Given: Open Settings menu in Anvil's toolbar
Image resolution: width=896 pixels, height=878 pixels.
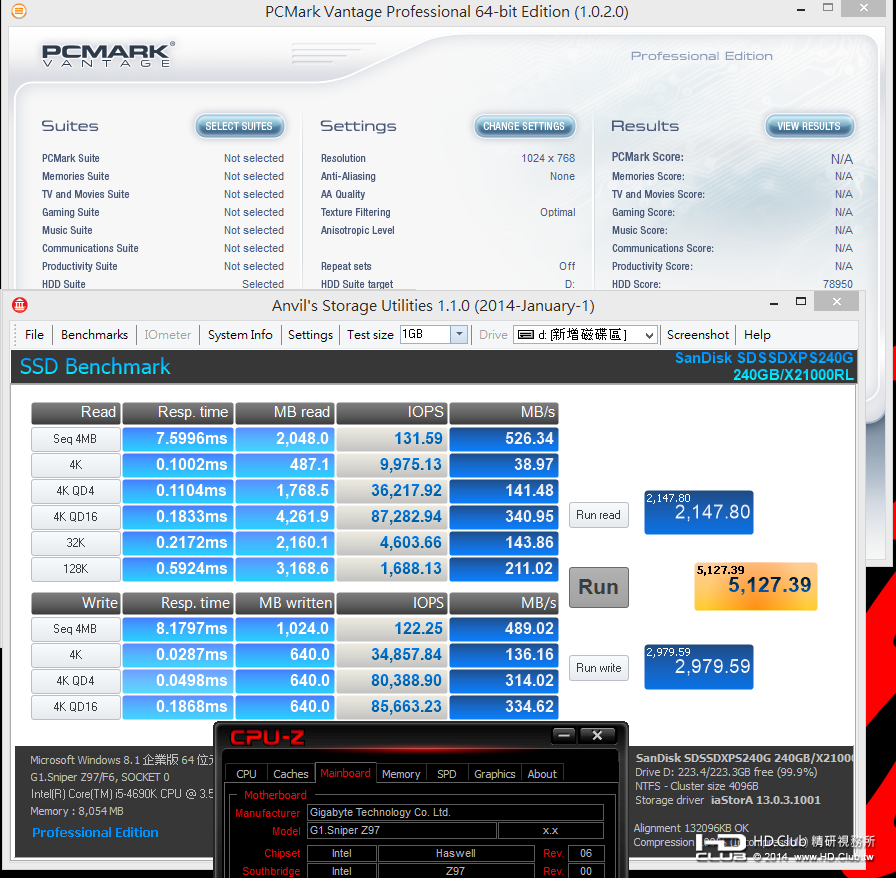Looking at the screenshot, I should pos(310,335).
